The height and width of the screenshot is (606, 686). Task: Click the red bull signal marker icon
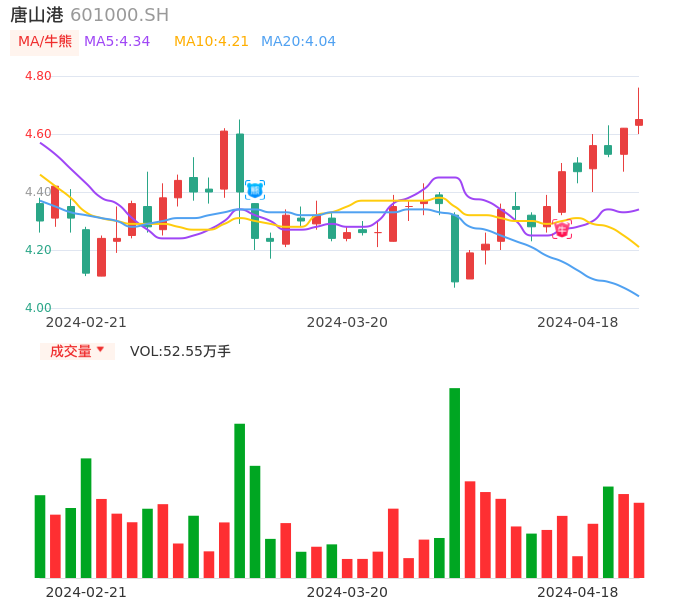pyautogui.click(x=562, y=229)
